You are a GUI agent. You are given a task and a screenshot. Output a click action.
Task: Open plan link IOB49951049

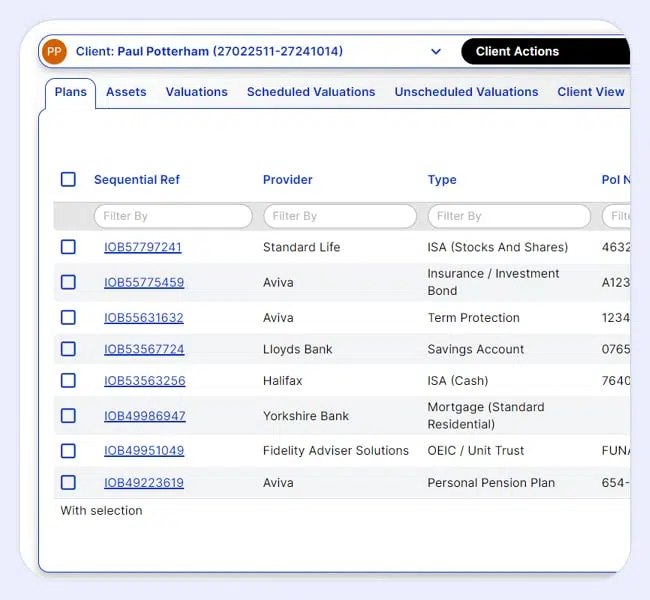144,451
